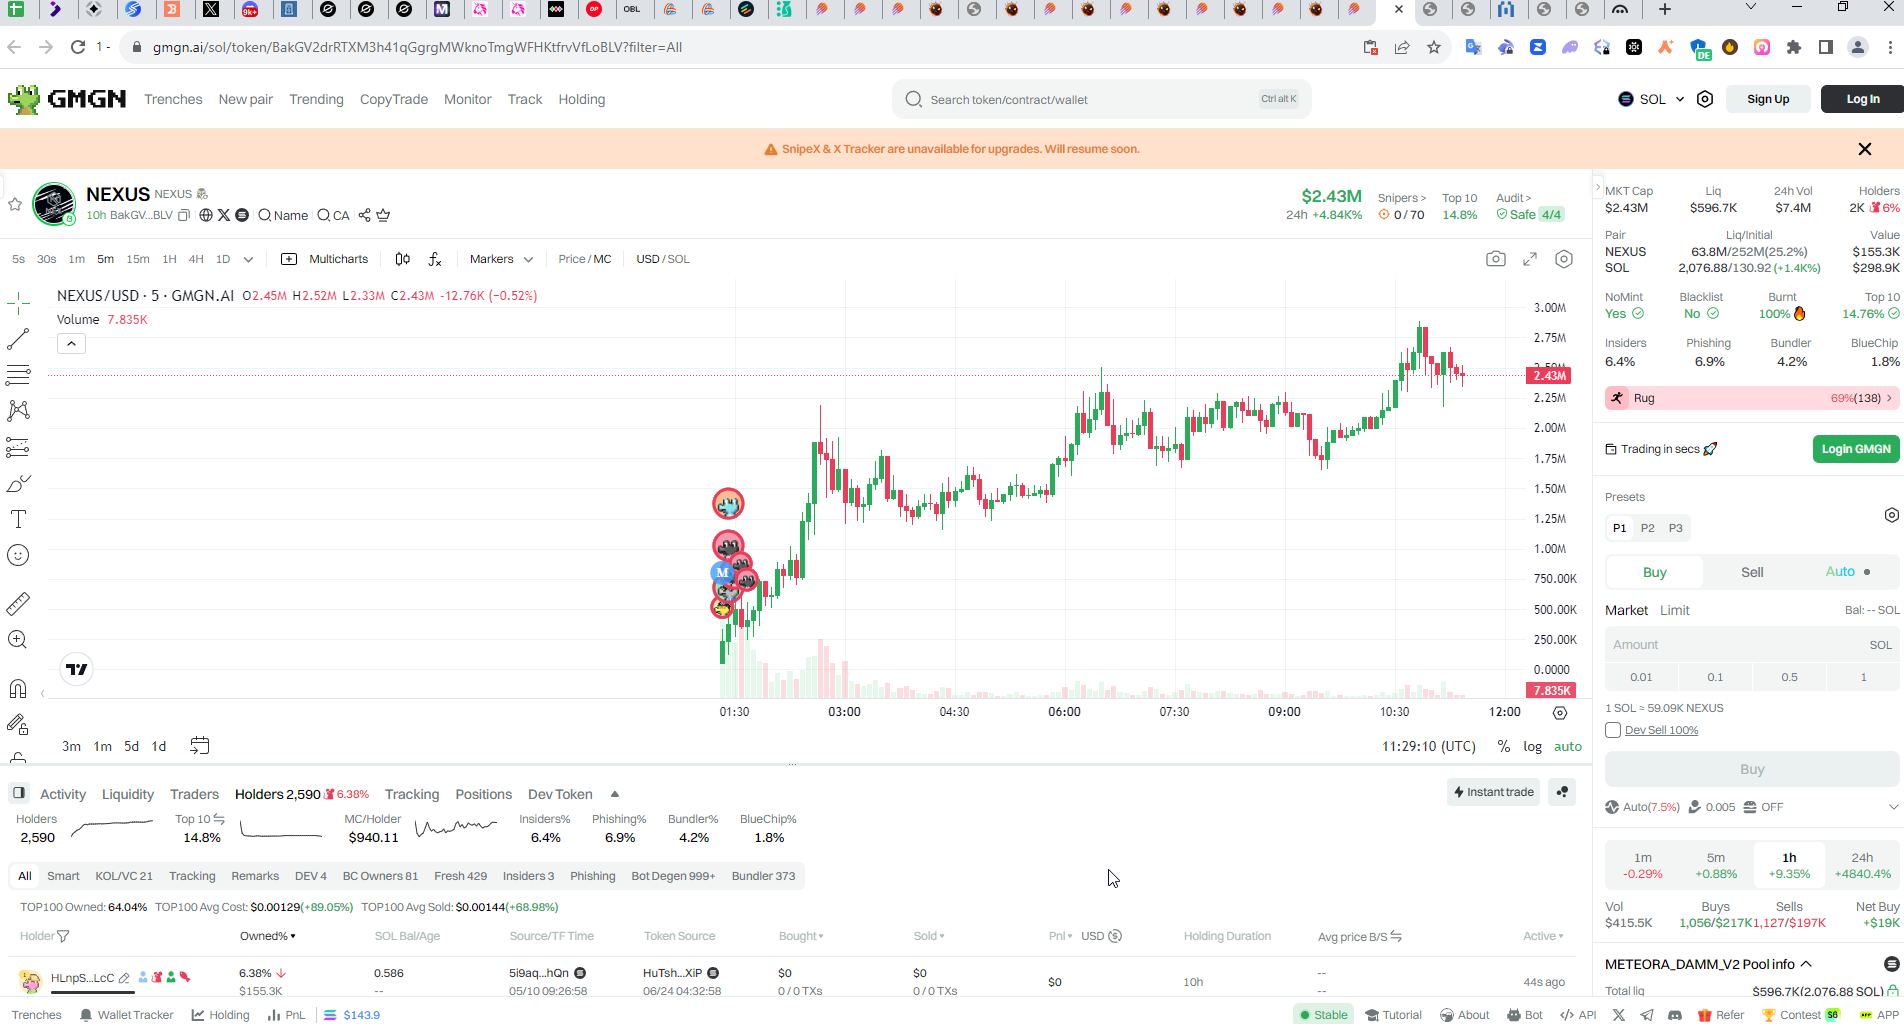The width and height of the screenshot is (1904, 1024).
Task: Switch to the Activity tab
Action: pyautogui.click(x=63, y=794)
